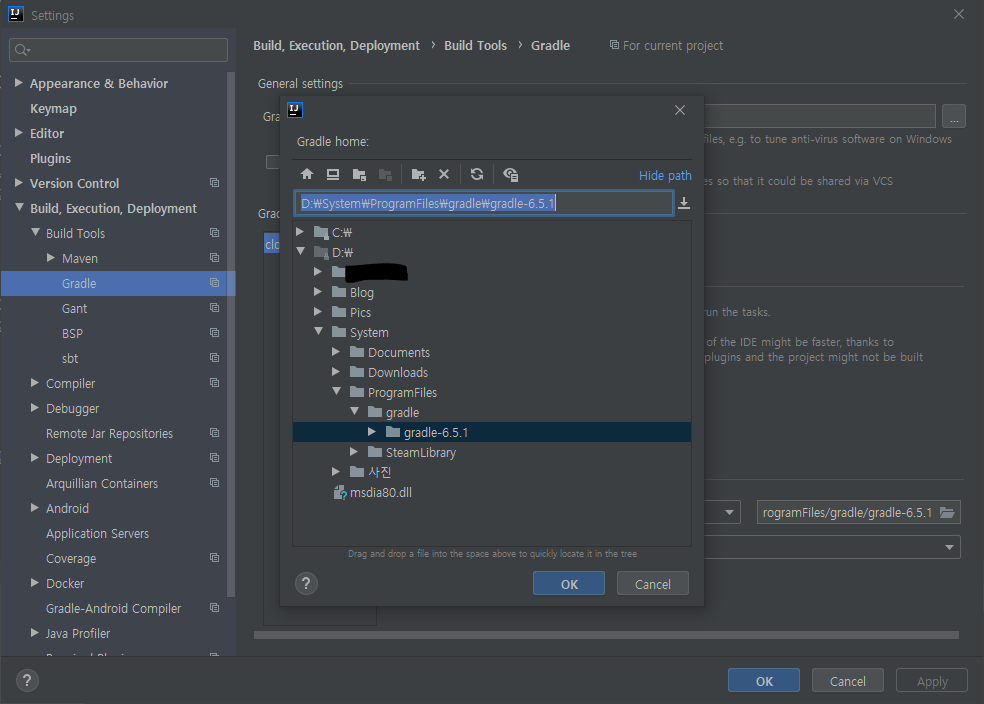984x704 pixels.
Task: Toggle Show Hidden Files and Directories icon
Action: tap(510, 174)
